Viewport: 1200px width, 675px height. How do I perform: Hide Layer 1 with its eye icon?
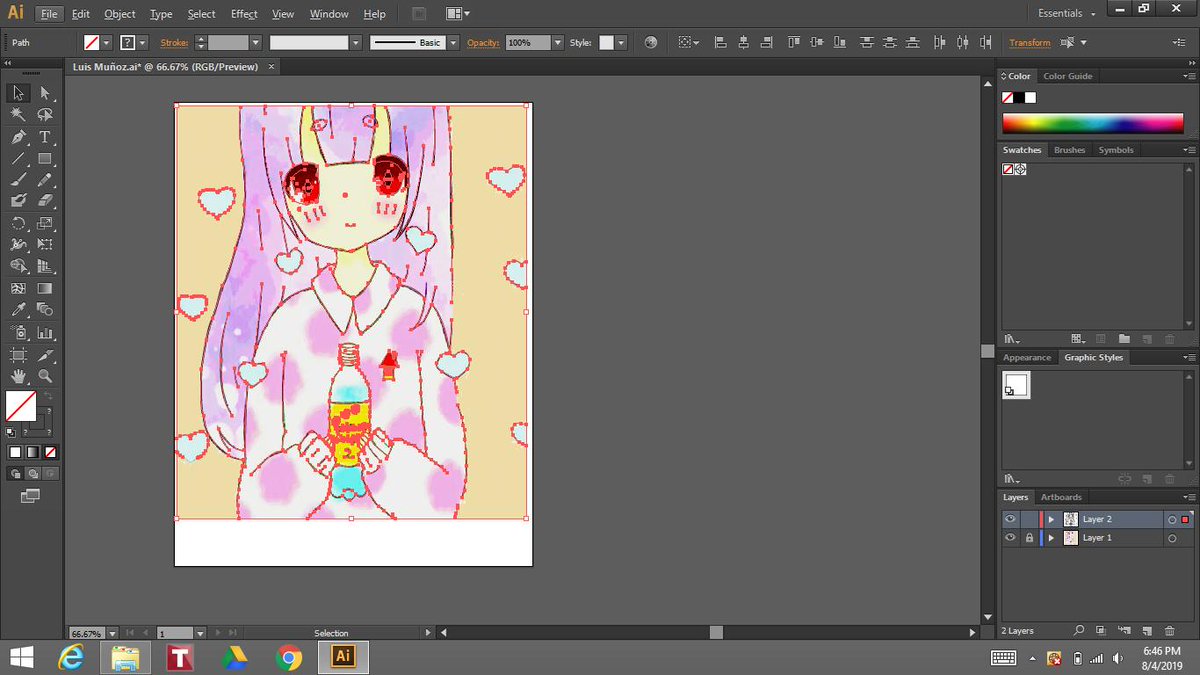1010,538
